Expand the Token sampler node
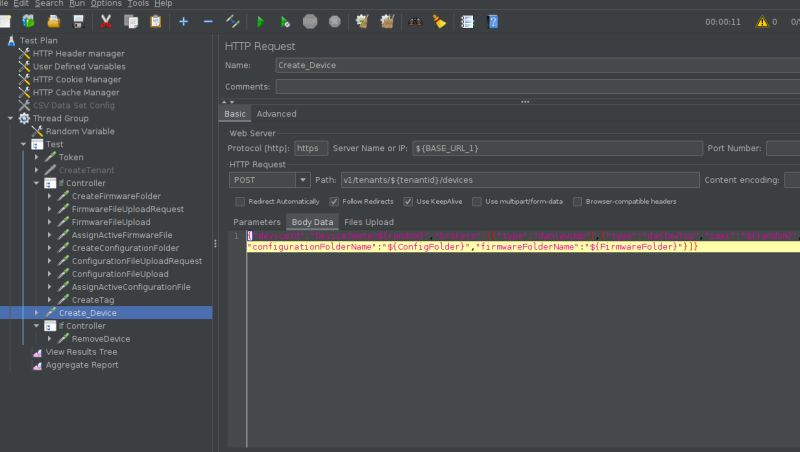The image size is (800, 452). (x=36, y=157)
